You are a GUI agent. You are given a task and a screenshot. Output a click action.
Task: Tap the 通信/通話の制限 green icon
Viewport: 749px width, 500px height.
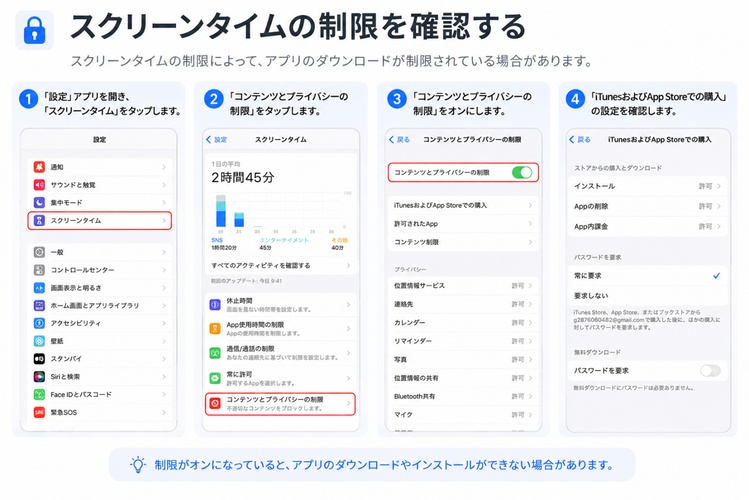(215, 353)
